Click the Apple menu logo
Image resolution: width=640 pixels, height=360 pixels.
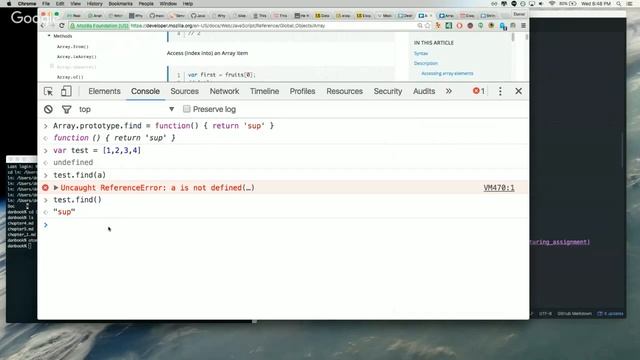tap(9, 4)
